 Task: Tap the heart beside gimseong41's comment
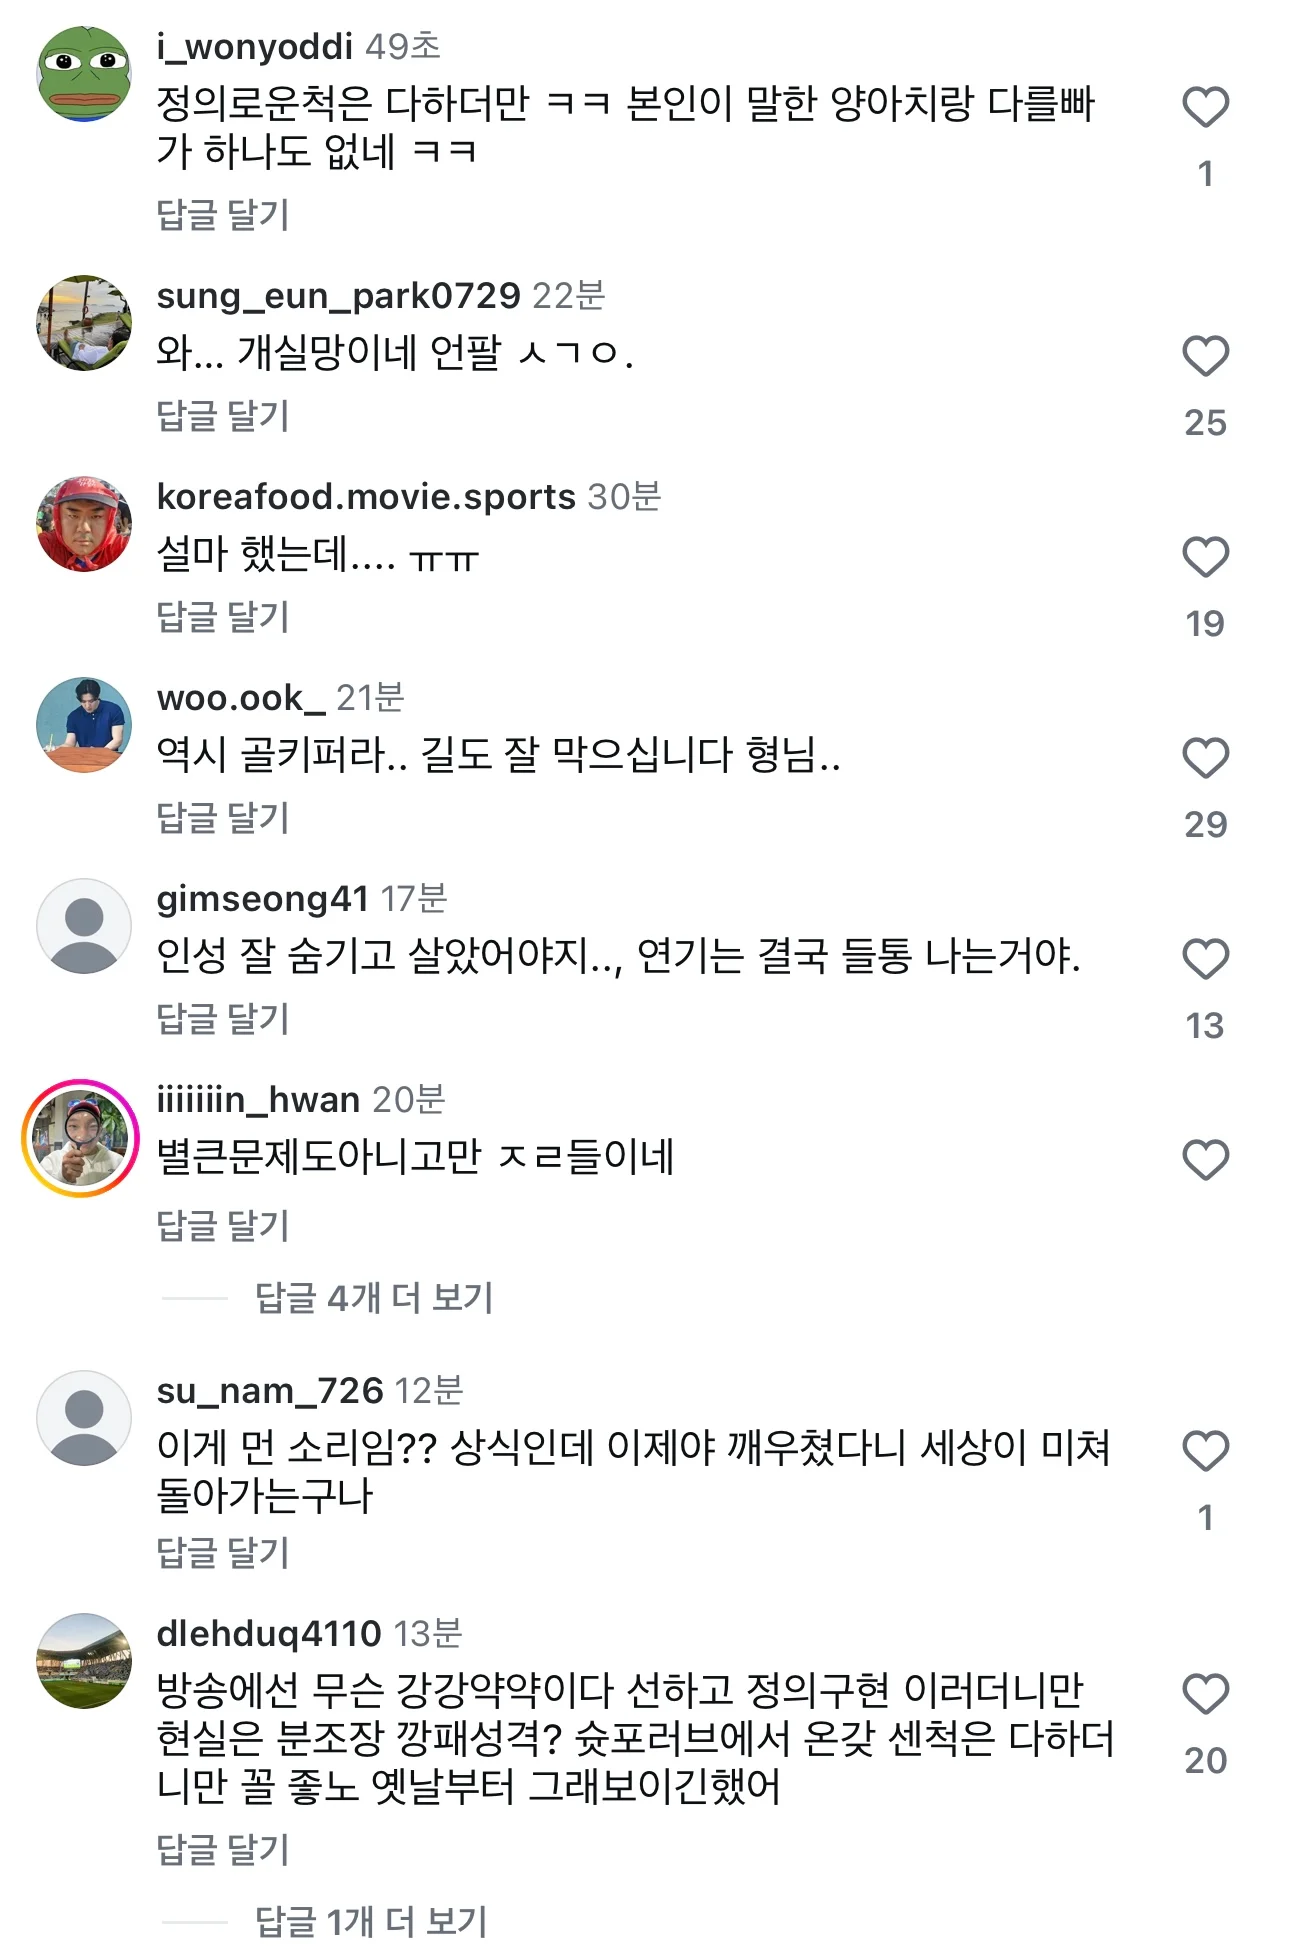tap(1205, 959)
